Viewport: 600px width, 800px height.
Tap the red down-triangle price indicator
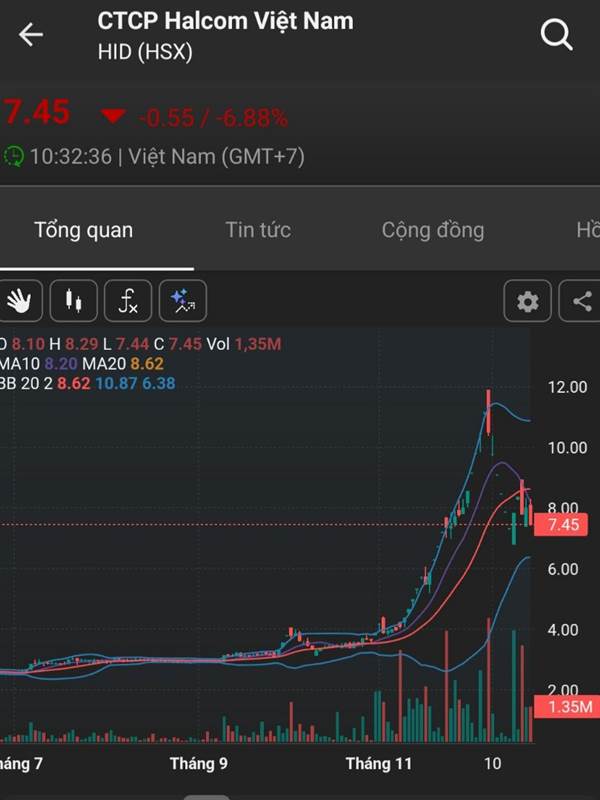[x=113, y=116]
